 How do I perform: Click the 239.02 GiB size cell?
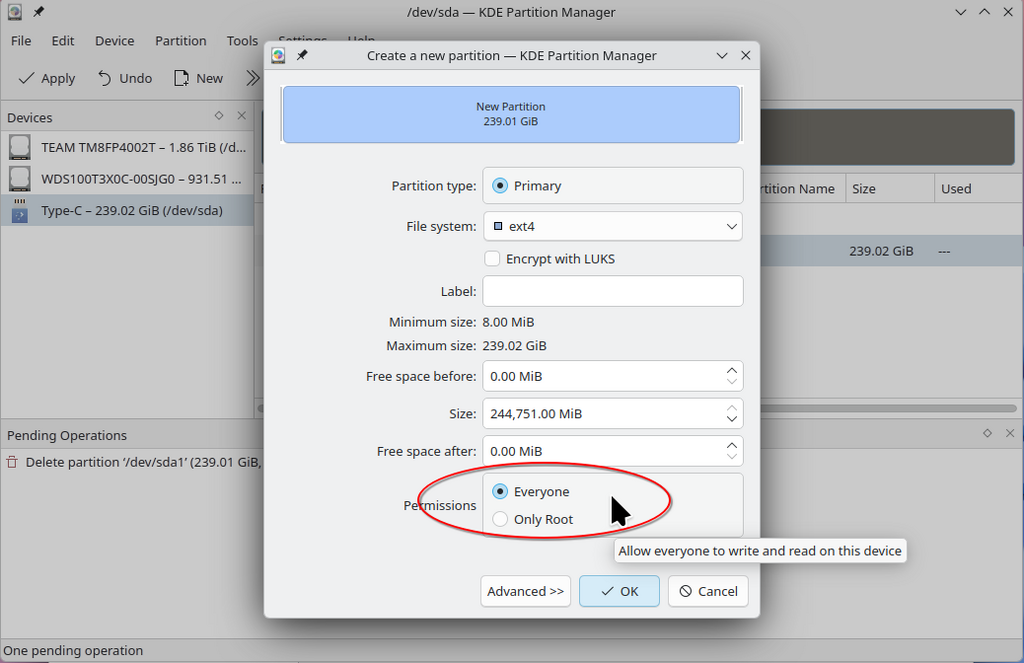click(x=881, y=251)
